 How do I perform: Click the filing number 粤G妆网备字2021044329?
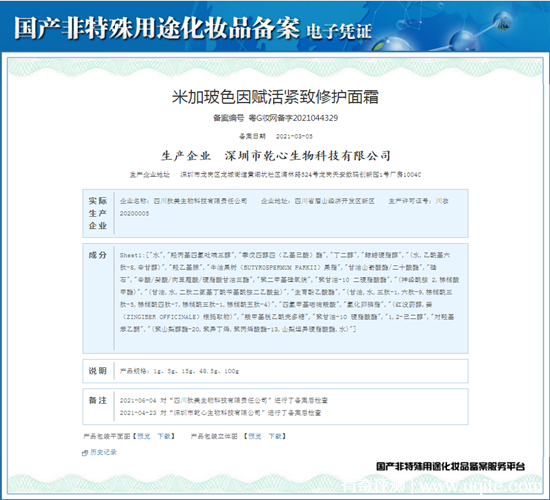[x=293, y=118]
